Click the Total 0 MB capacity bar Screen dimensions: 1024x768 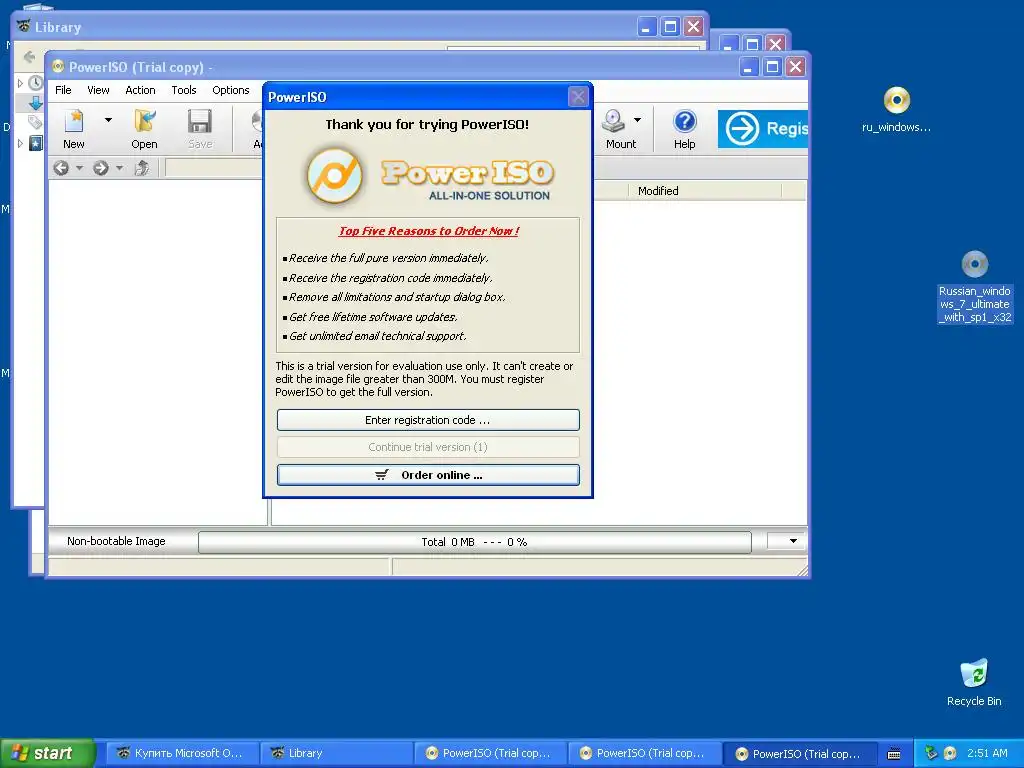[475, 542]
